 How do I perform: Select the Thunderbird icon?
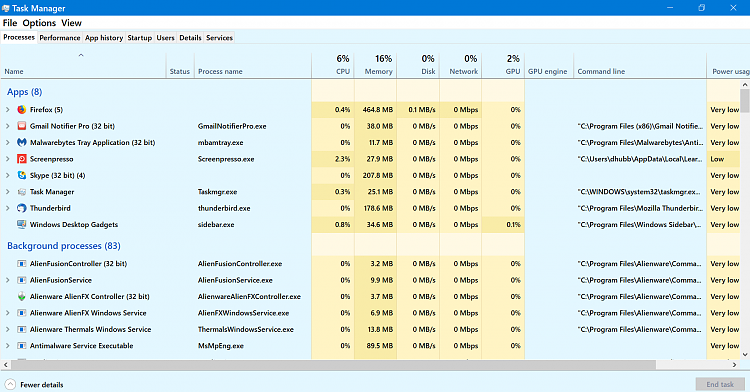pos(22,208)
